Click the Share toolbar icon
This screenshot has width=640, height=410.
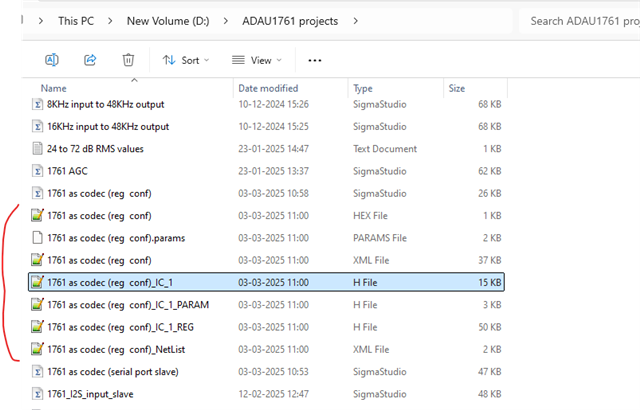pos(90,60)
